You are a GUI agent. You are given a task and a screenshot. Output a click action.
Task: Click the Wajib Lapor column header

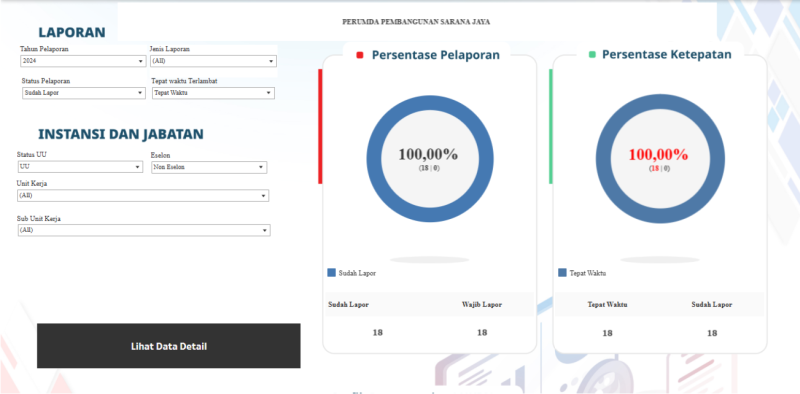(482, 305)
